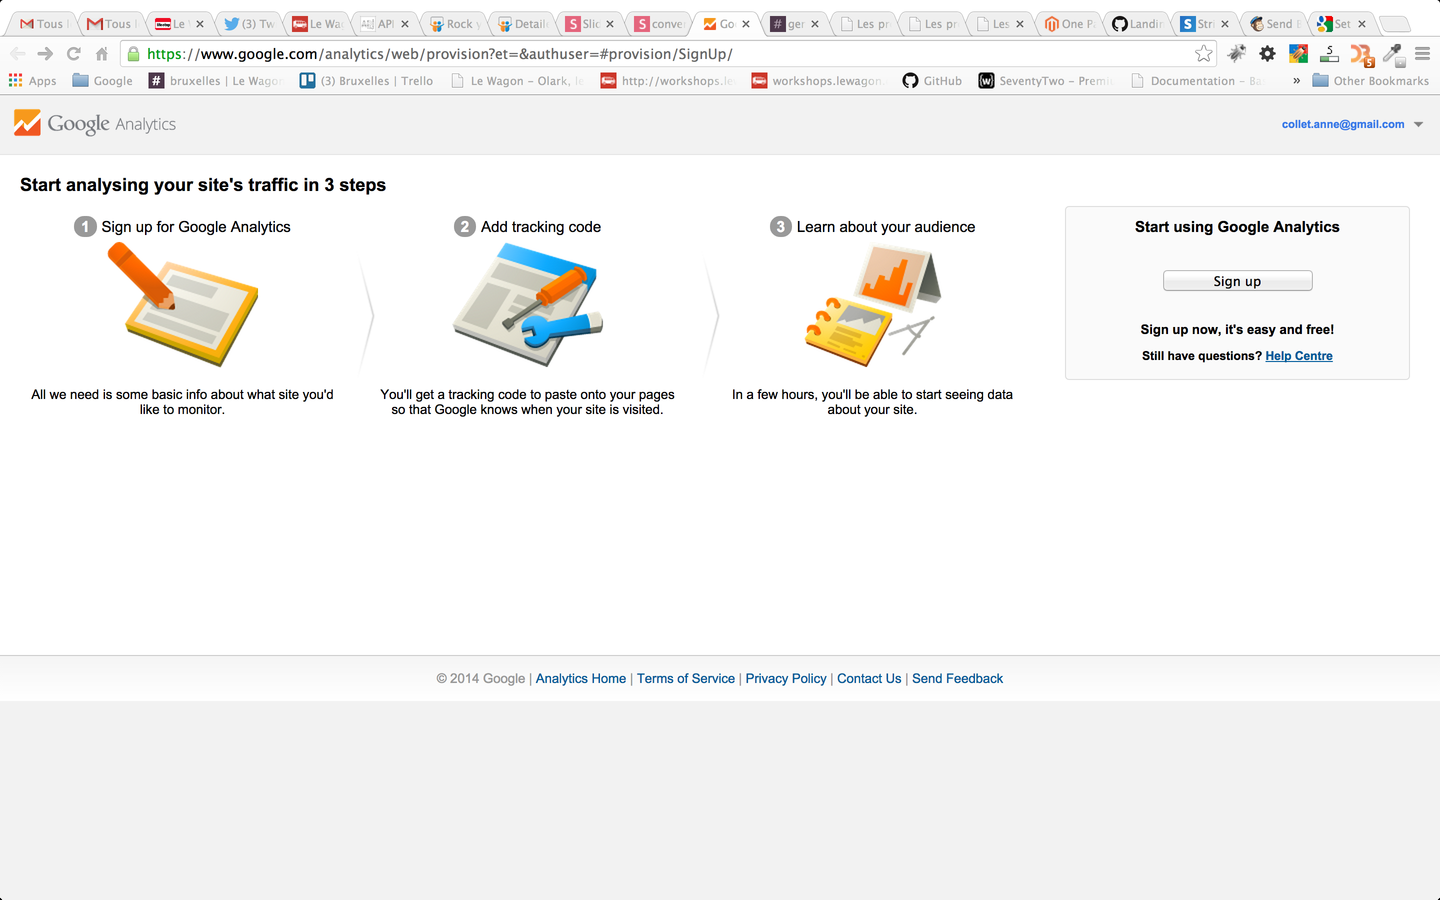This screenshot has width=1440, height=900.
Task: Open the Analytics Home footer link
Action: coord(580,679)
